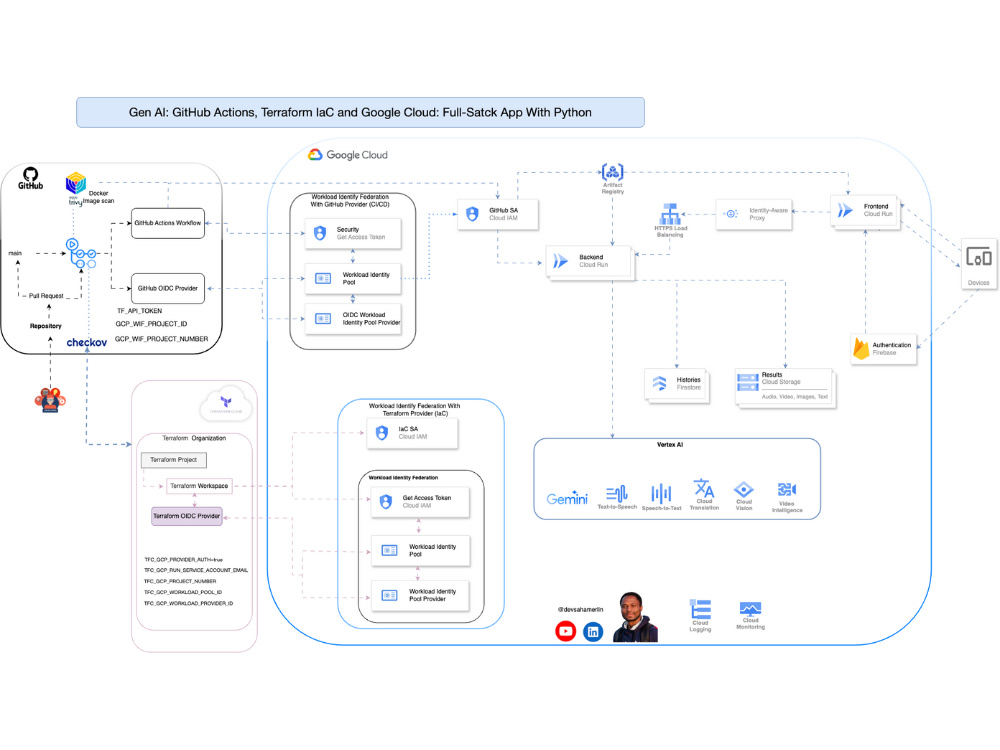Click the GitHub SA Cloud IAM shield icon
Screen dimensions: 1000x750
[472, 214]
